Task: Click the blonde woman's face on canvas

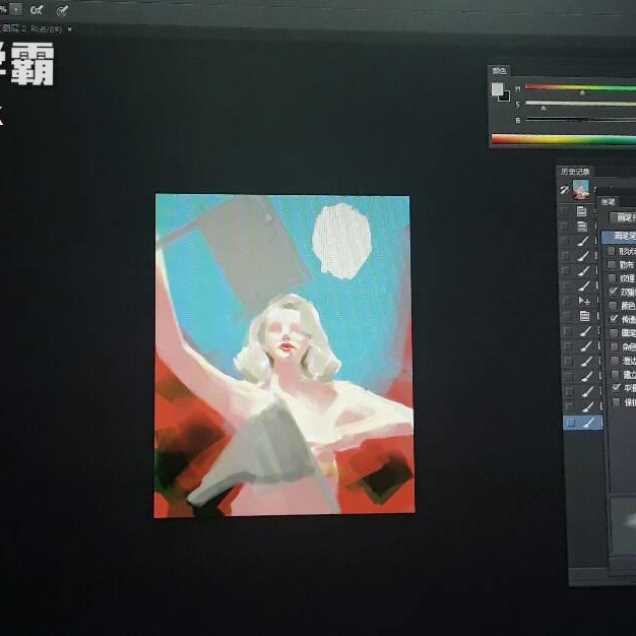Action: tap(287, 333)
